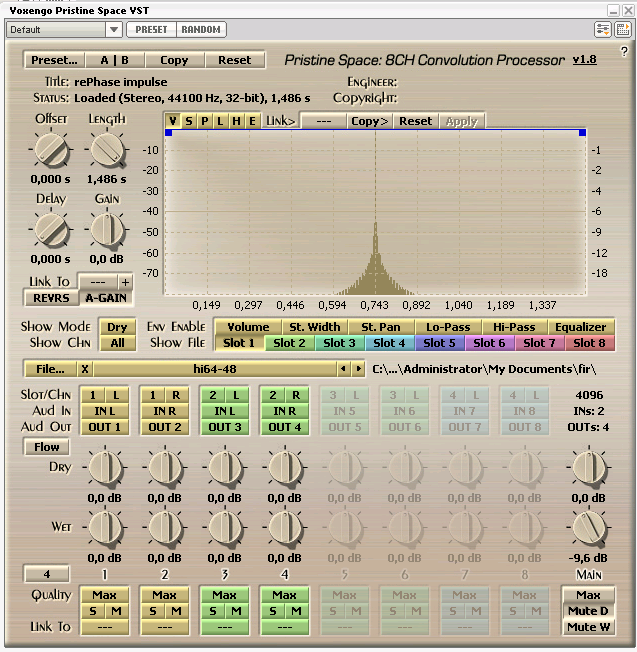Viewport: 637px width, 652px height.
Task: Switch to the Volume envelope tab
Action: [248, 327]
